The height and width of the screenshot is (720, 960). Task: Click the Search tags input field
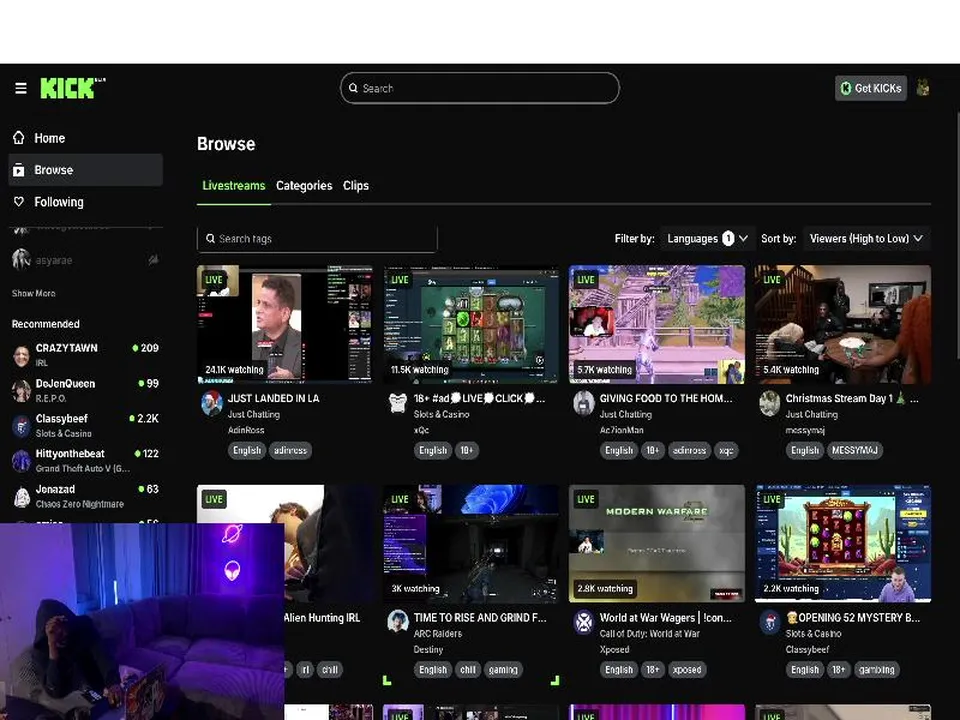point(317,238)
